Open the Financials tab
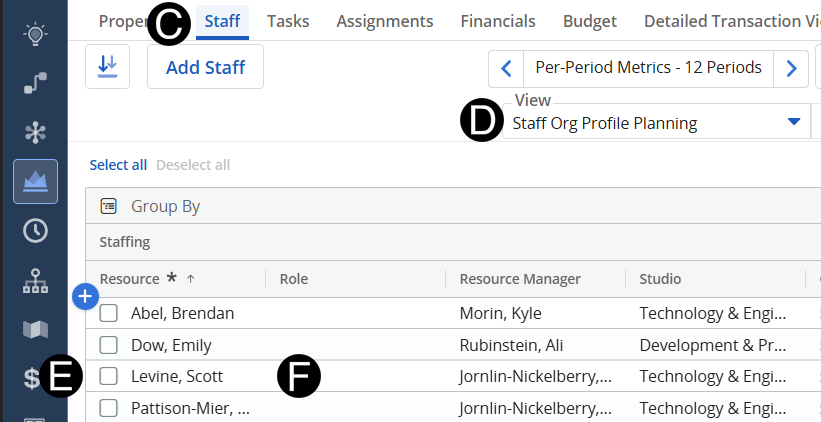821x422 pixels. pyautogui.click(x=498, y=21)
